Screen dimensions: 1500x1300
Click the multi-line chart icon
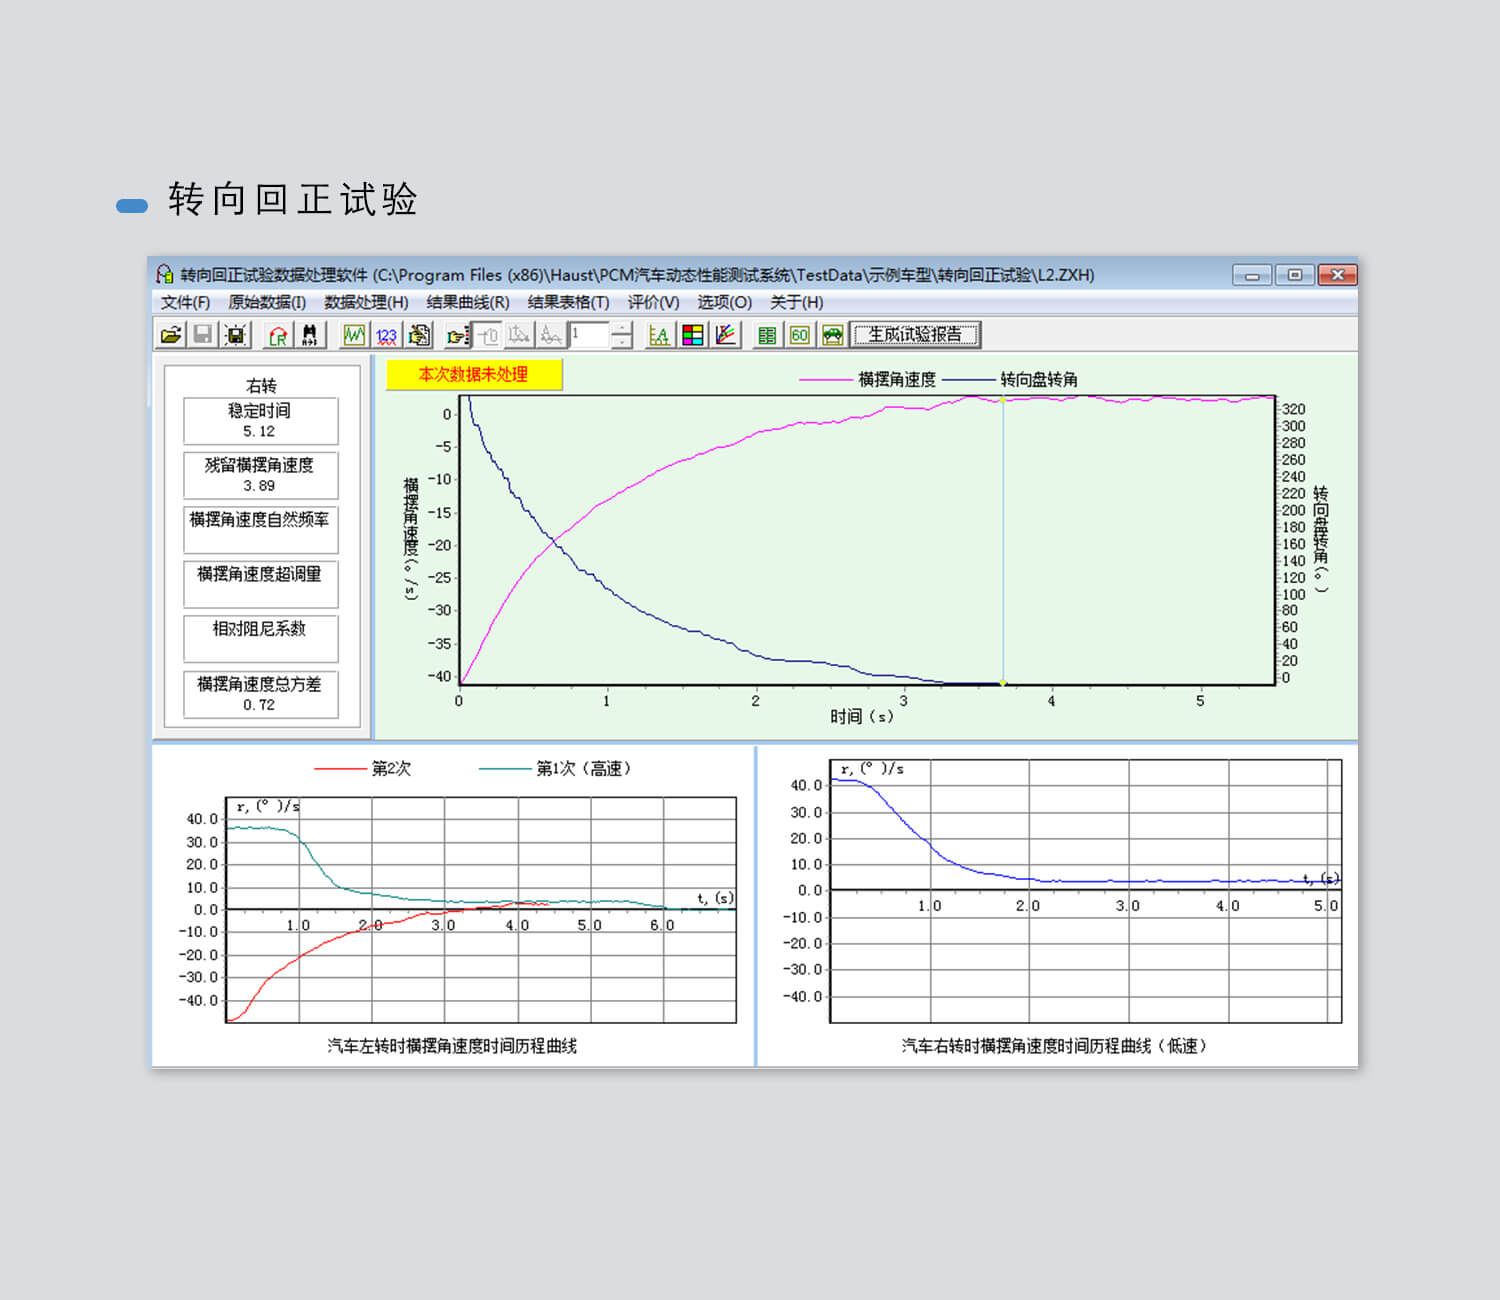coord(725,335)
